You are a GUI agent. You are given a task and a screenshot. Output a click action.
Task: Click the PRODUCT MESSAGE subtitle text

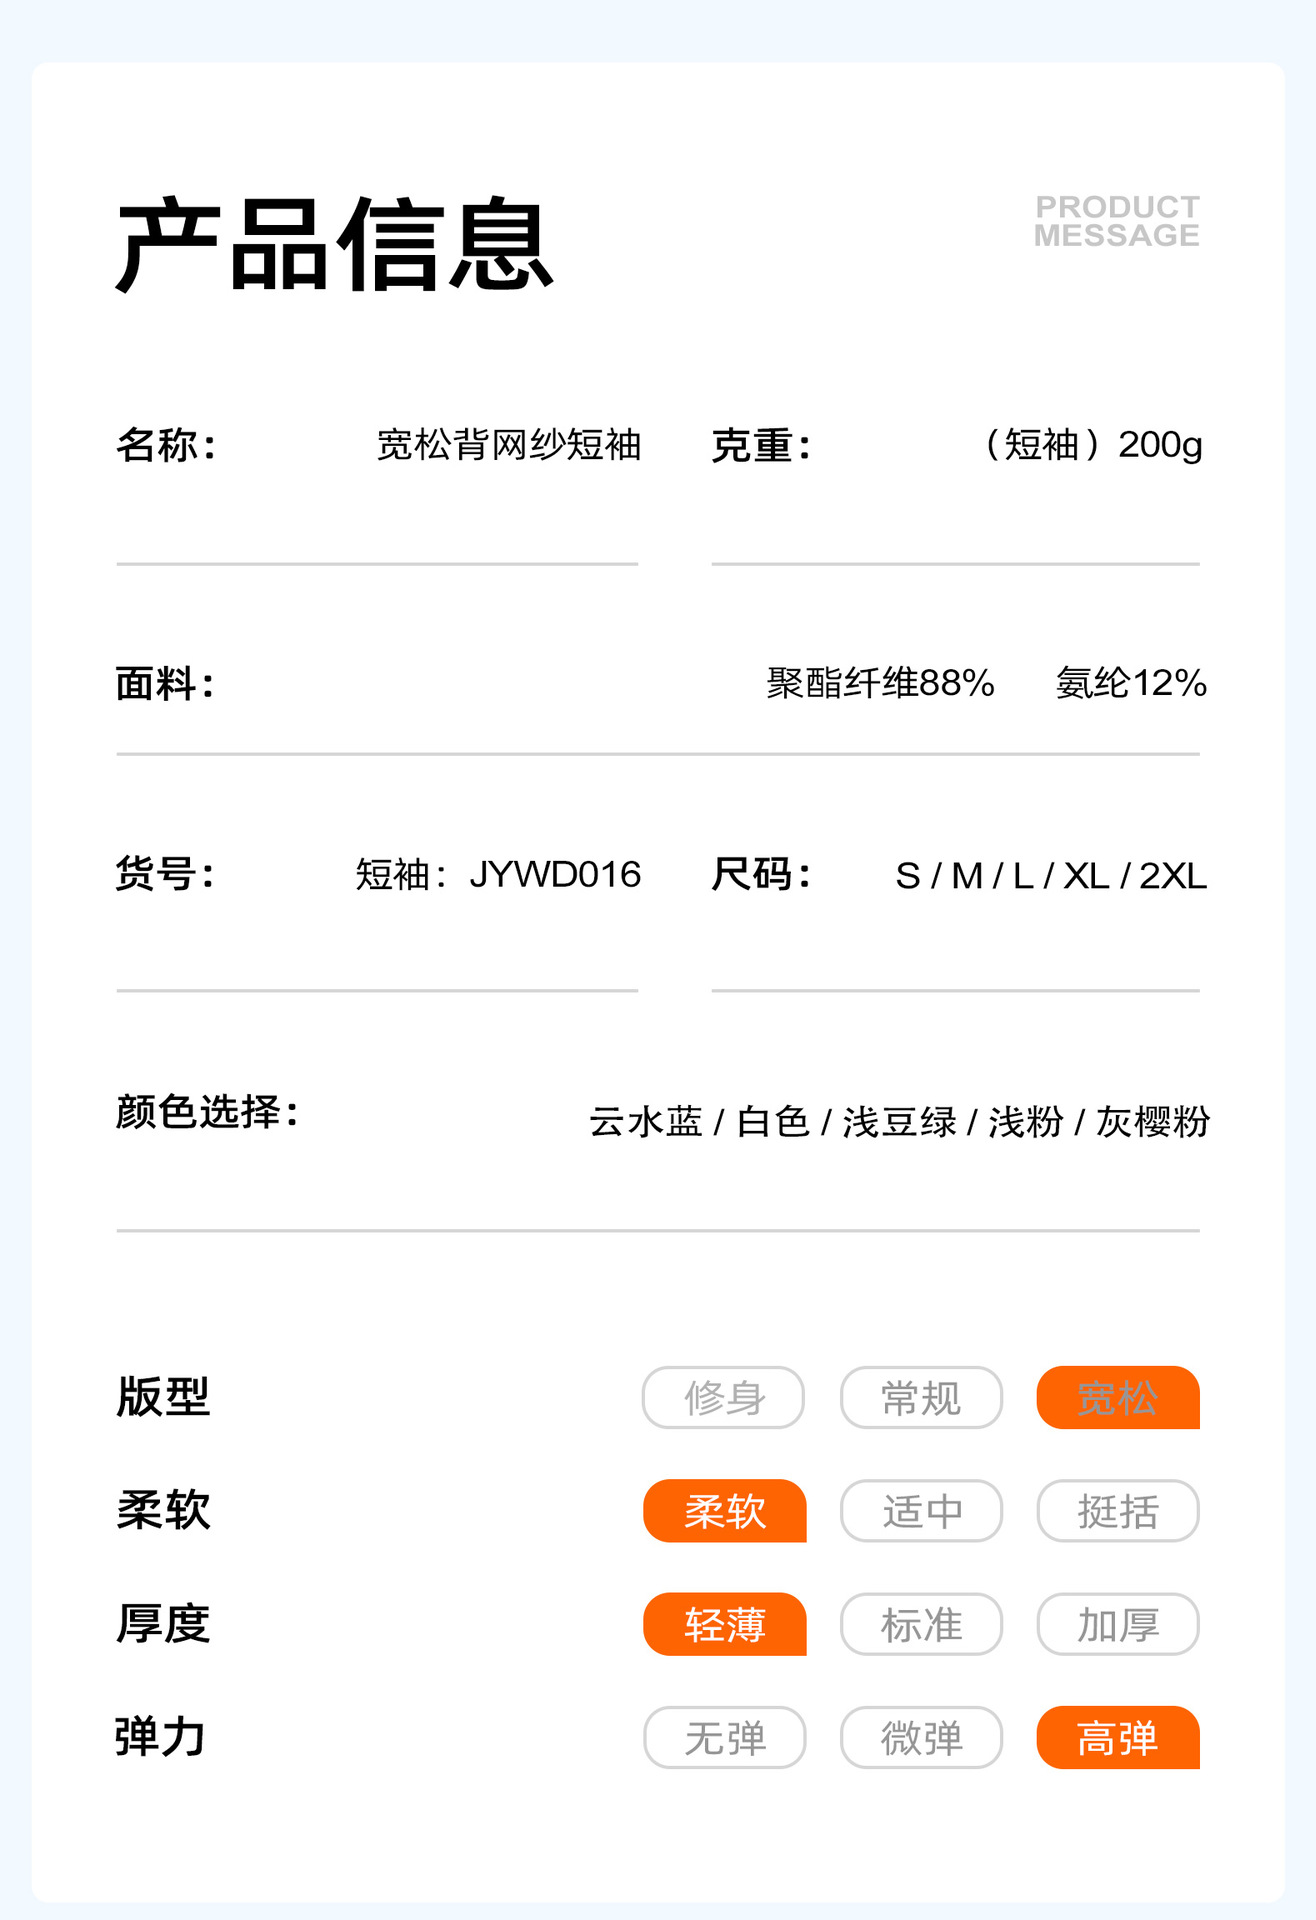pos(1116,221)
